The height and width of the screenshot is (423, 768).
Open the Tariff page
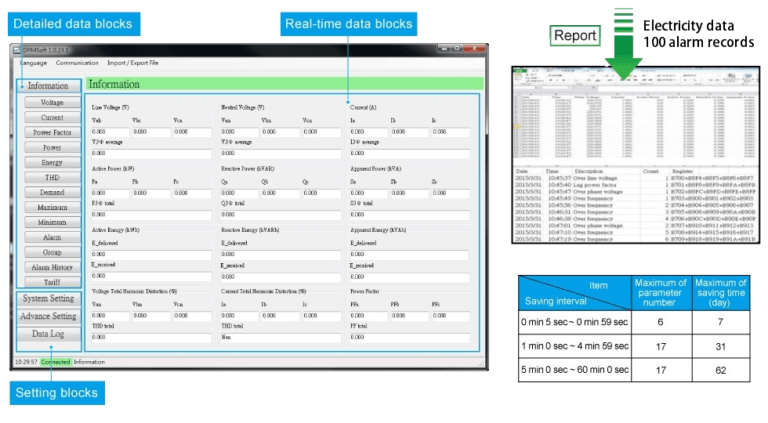[x=52, y=282]
